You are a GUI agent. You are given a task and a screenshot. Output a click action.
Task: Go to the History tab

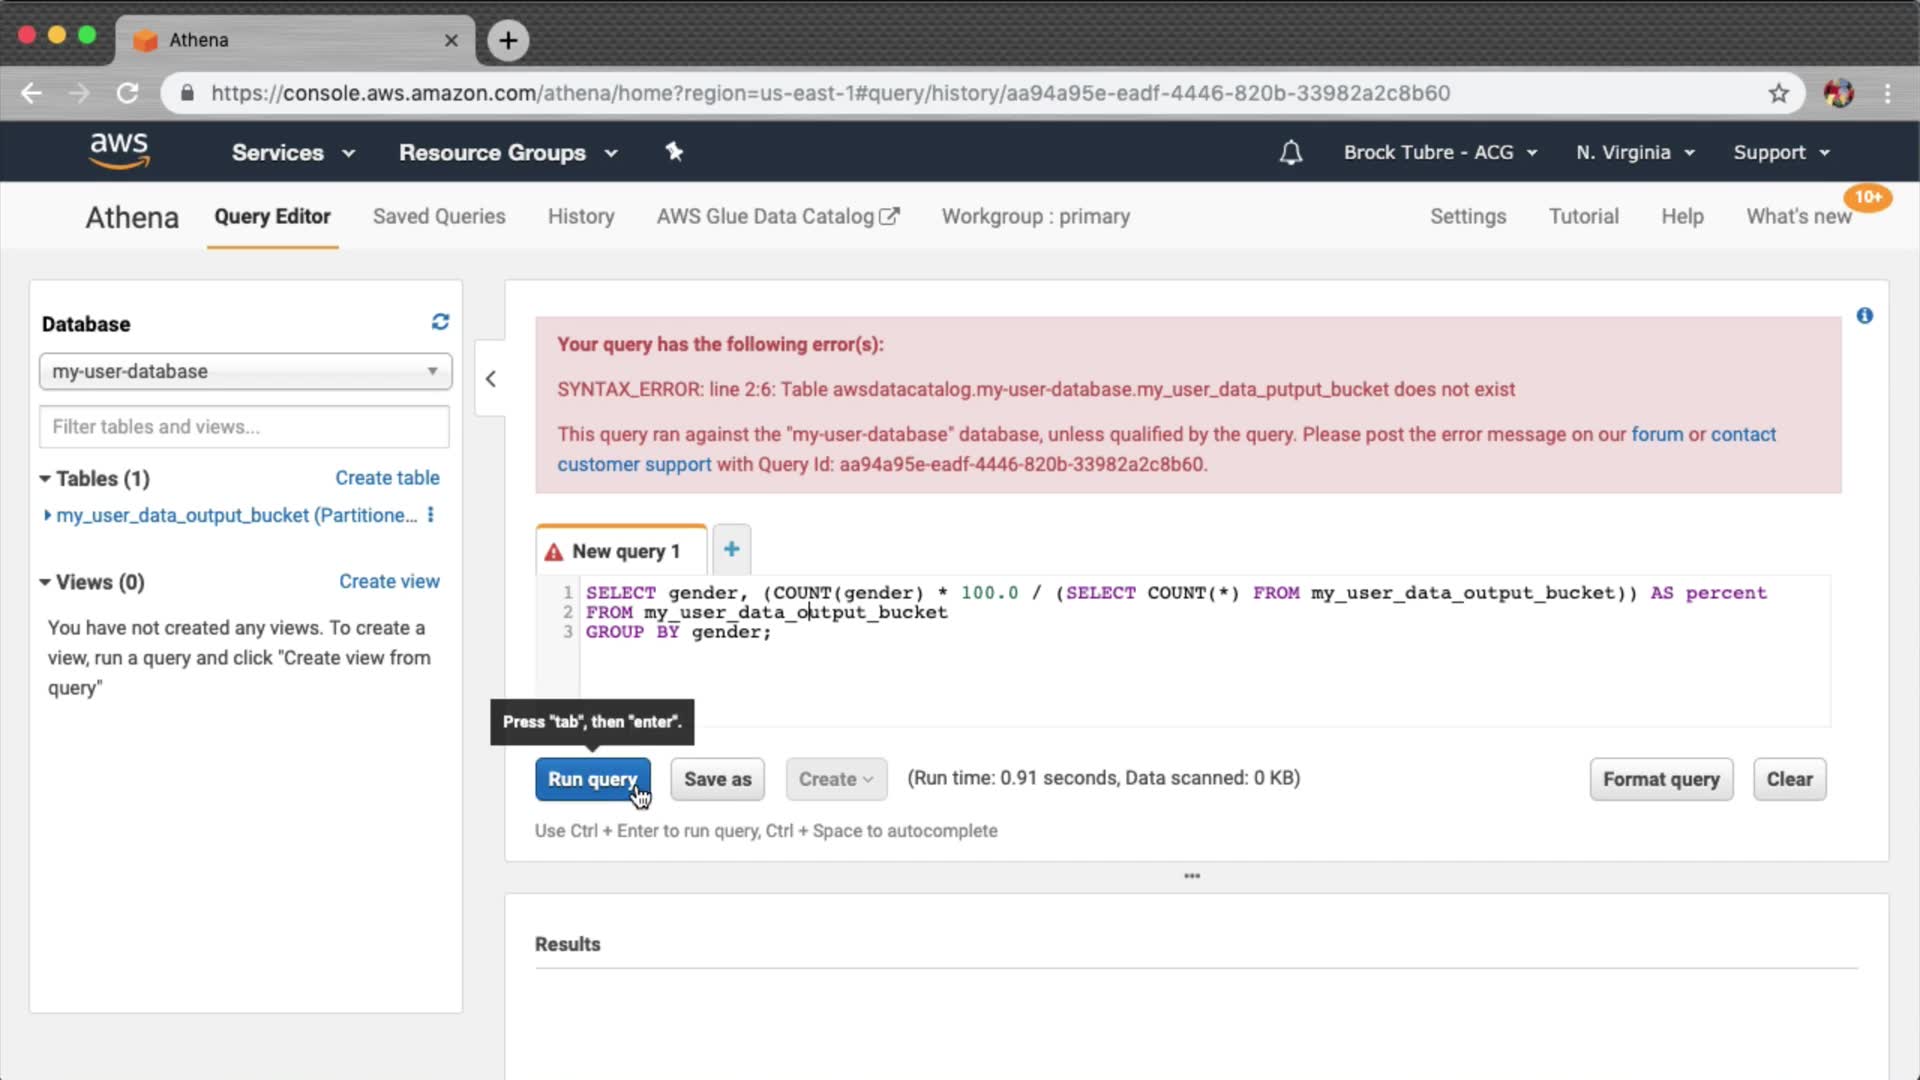point(581,217)
